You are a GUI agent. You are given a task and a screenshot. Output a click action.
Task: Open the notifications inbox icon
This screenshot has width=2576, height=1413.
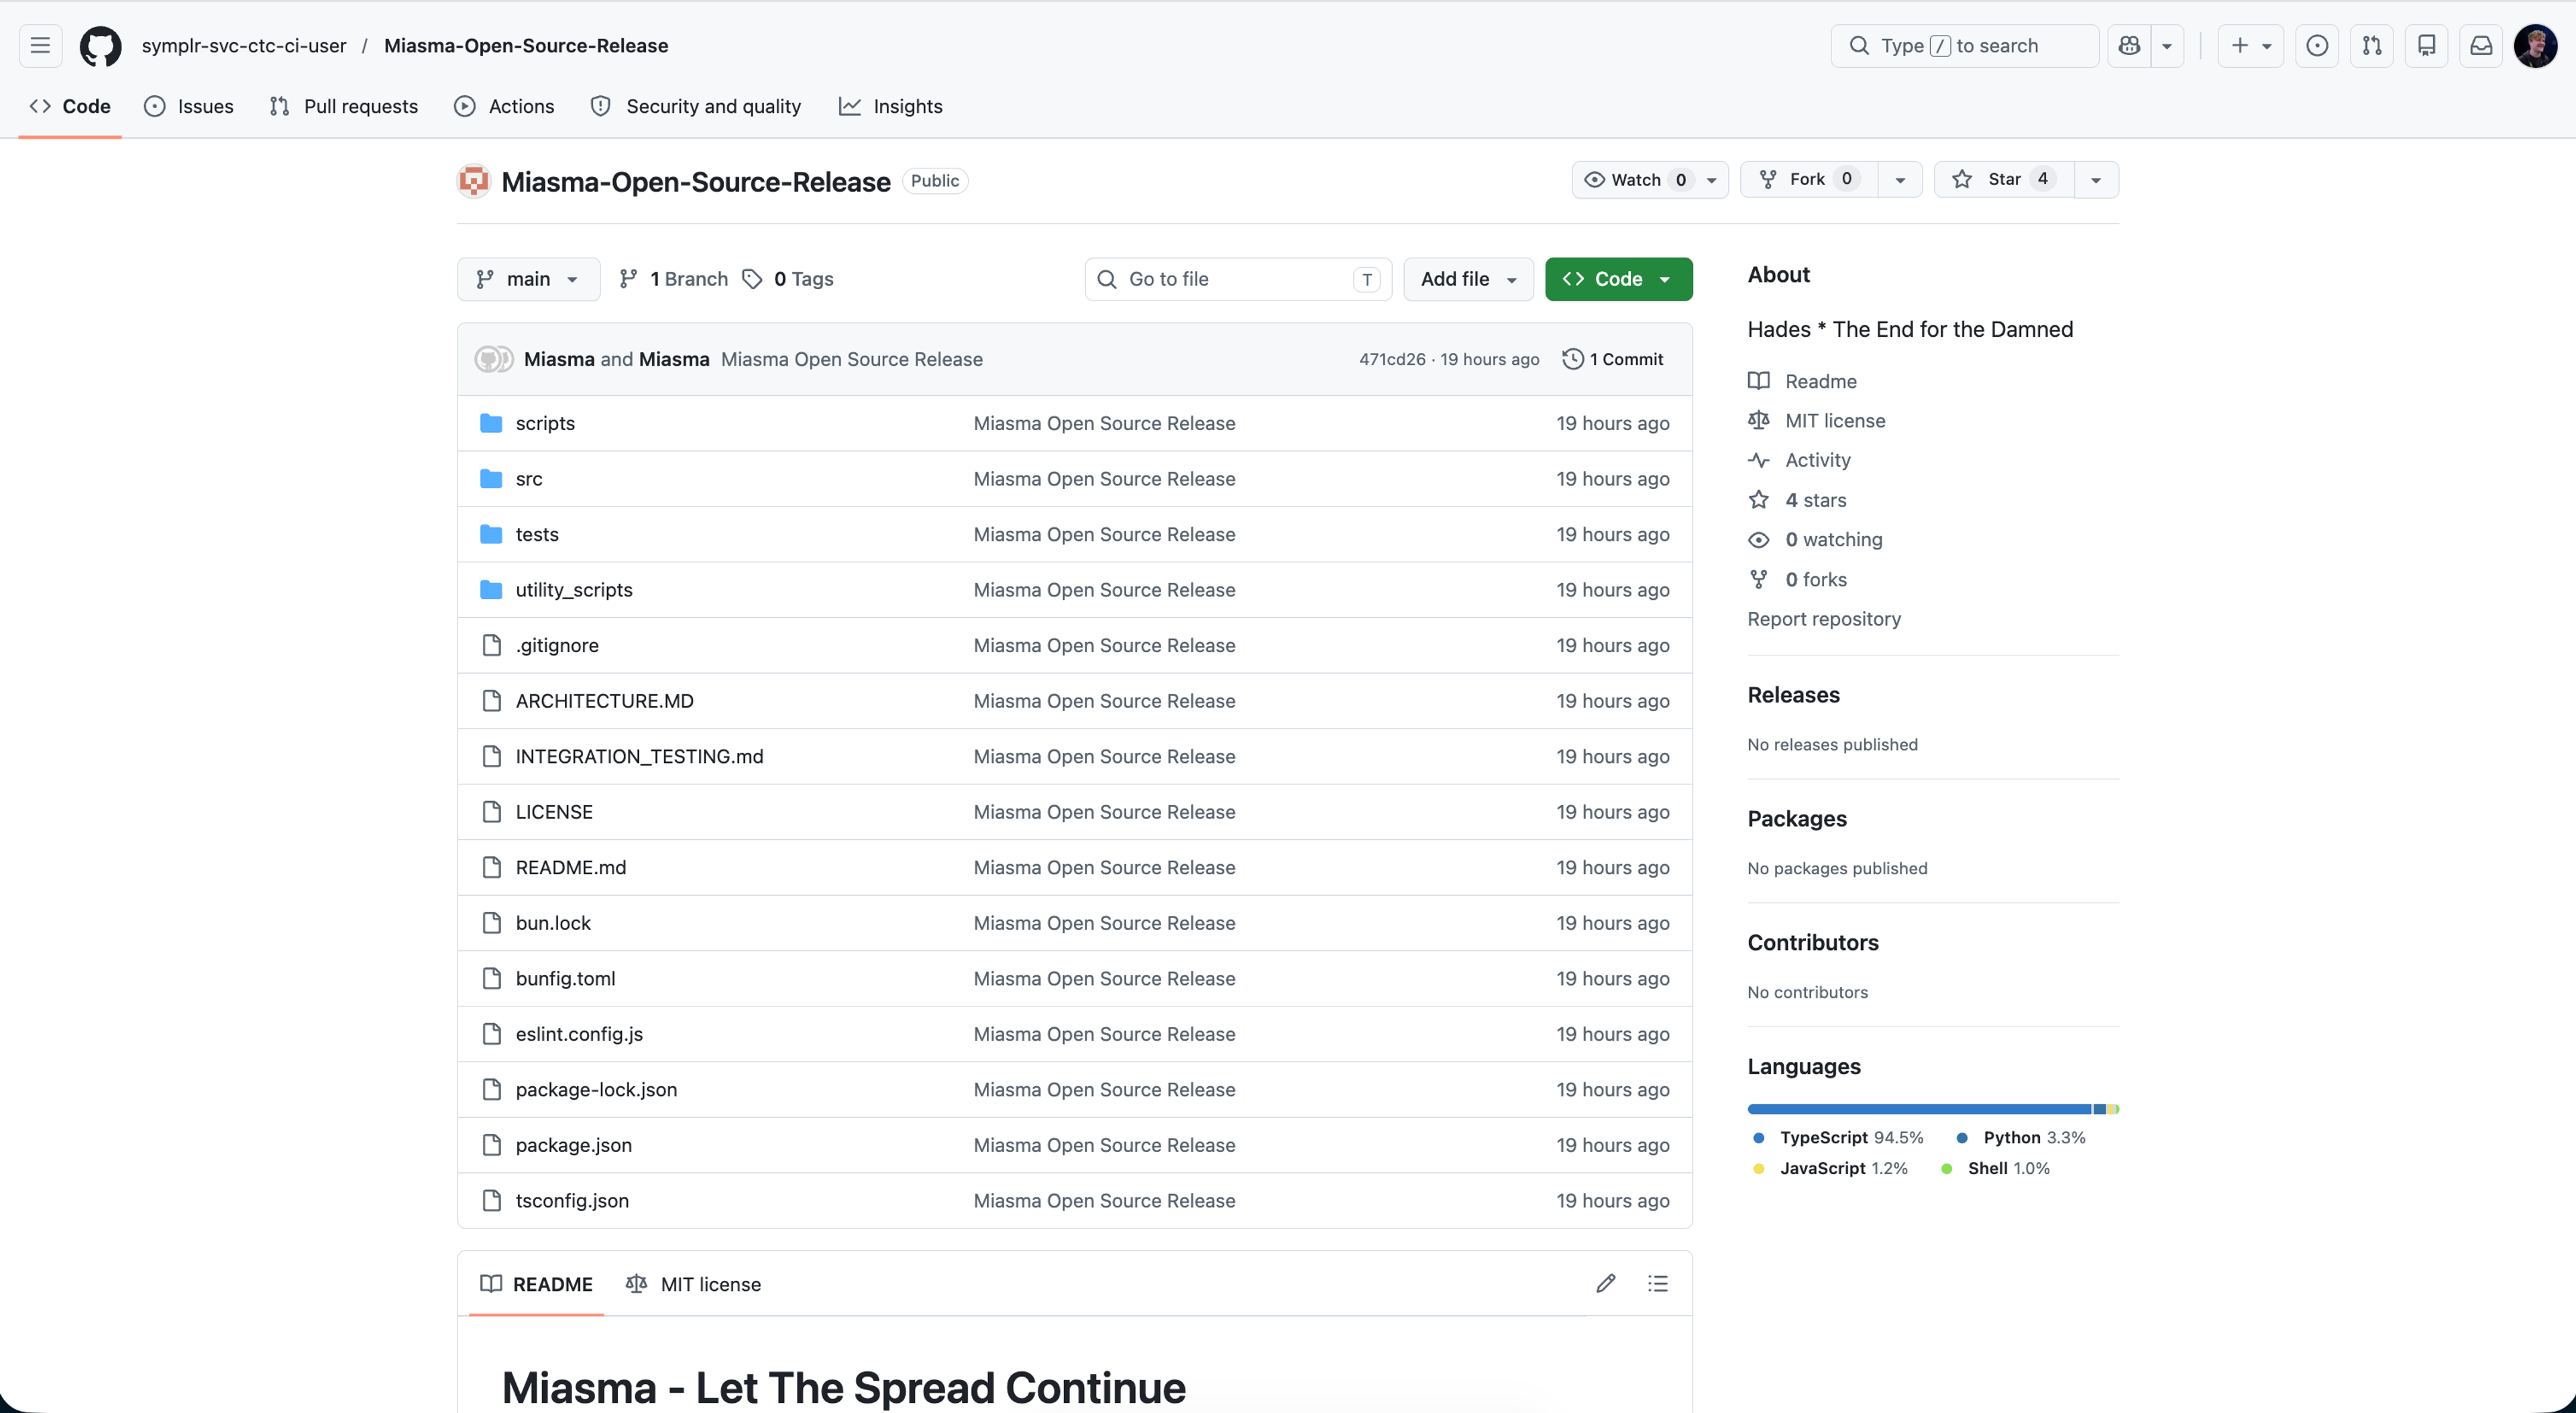click(2481, 46)
